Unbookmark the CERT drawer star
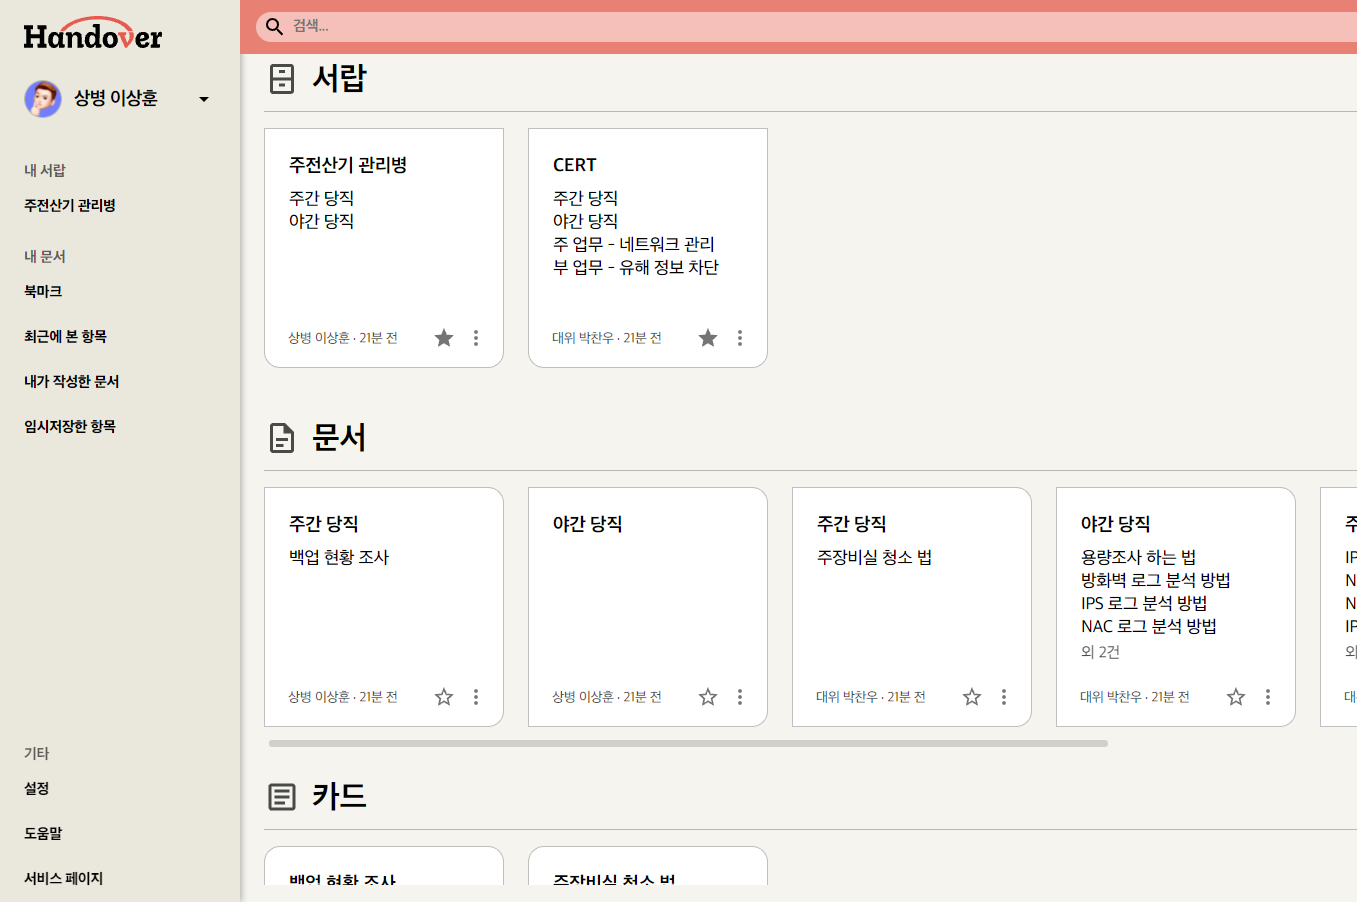This screenshot has height=902, width=1357. tap(708, 338)
